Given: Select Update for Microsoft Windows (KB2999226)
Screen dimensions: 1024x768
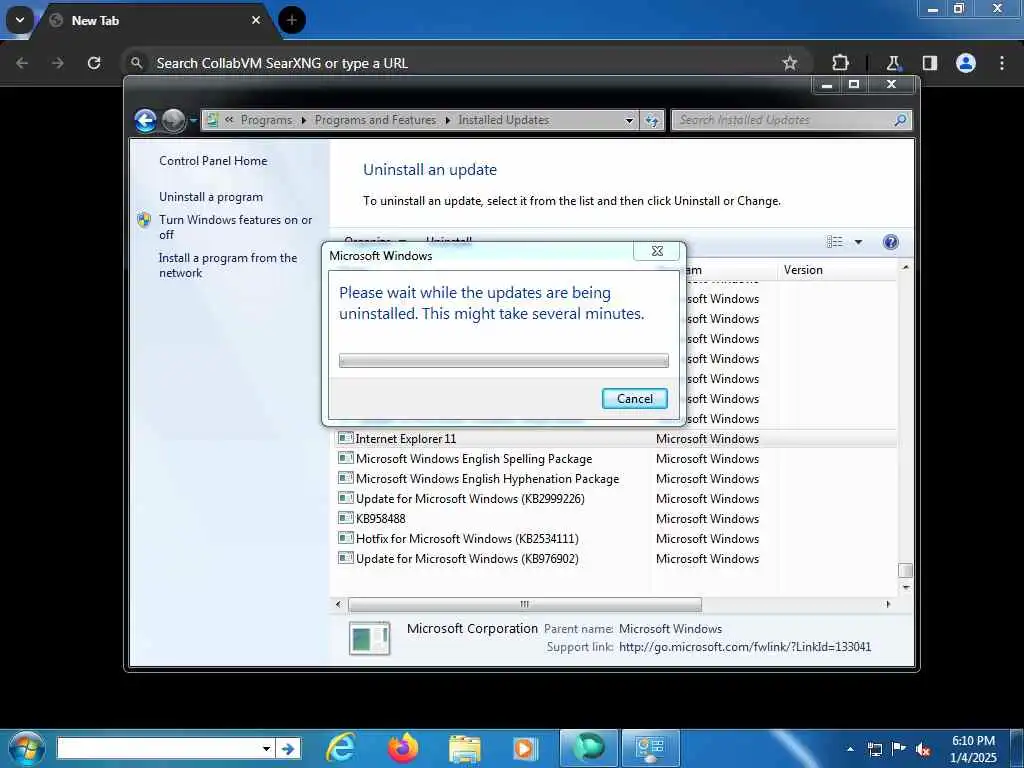Looking at the screenshot, I should tap(616, 498).
